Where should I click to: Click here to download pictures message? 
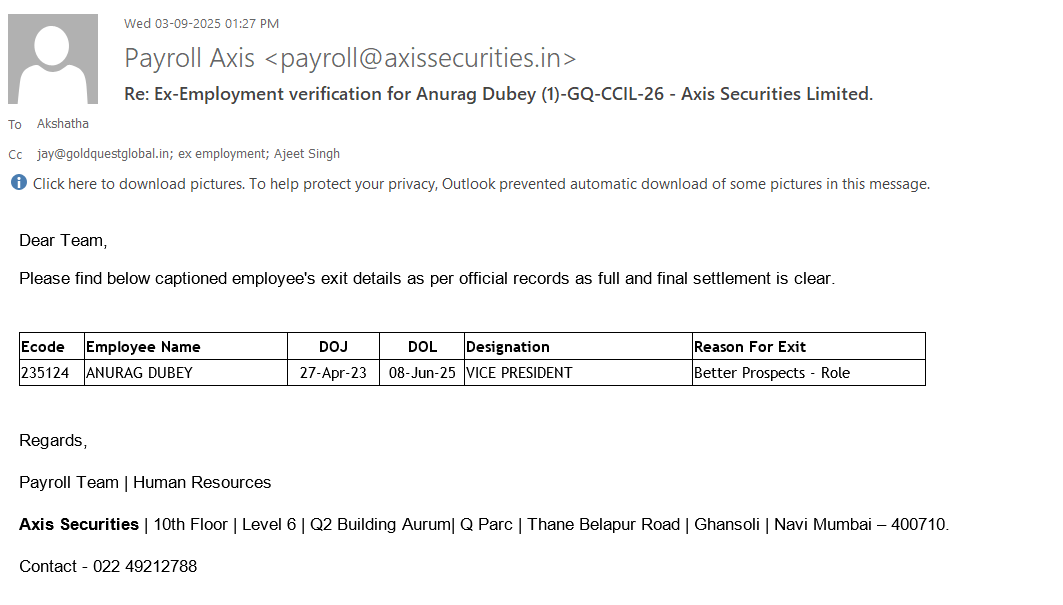481,184
